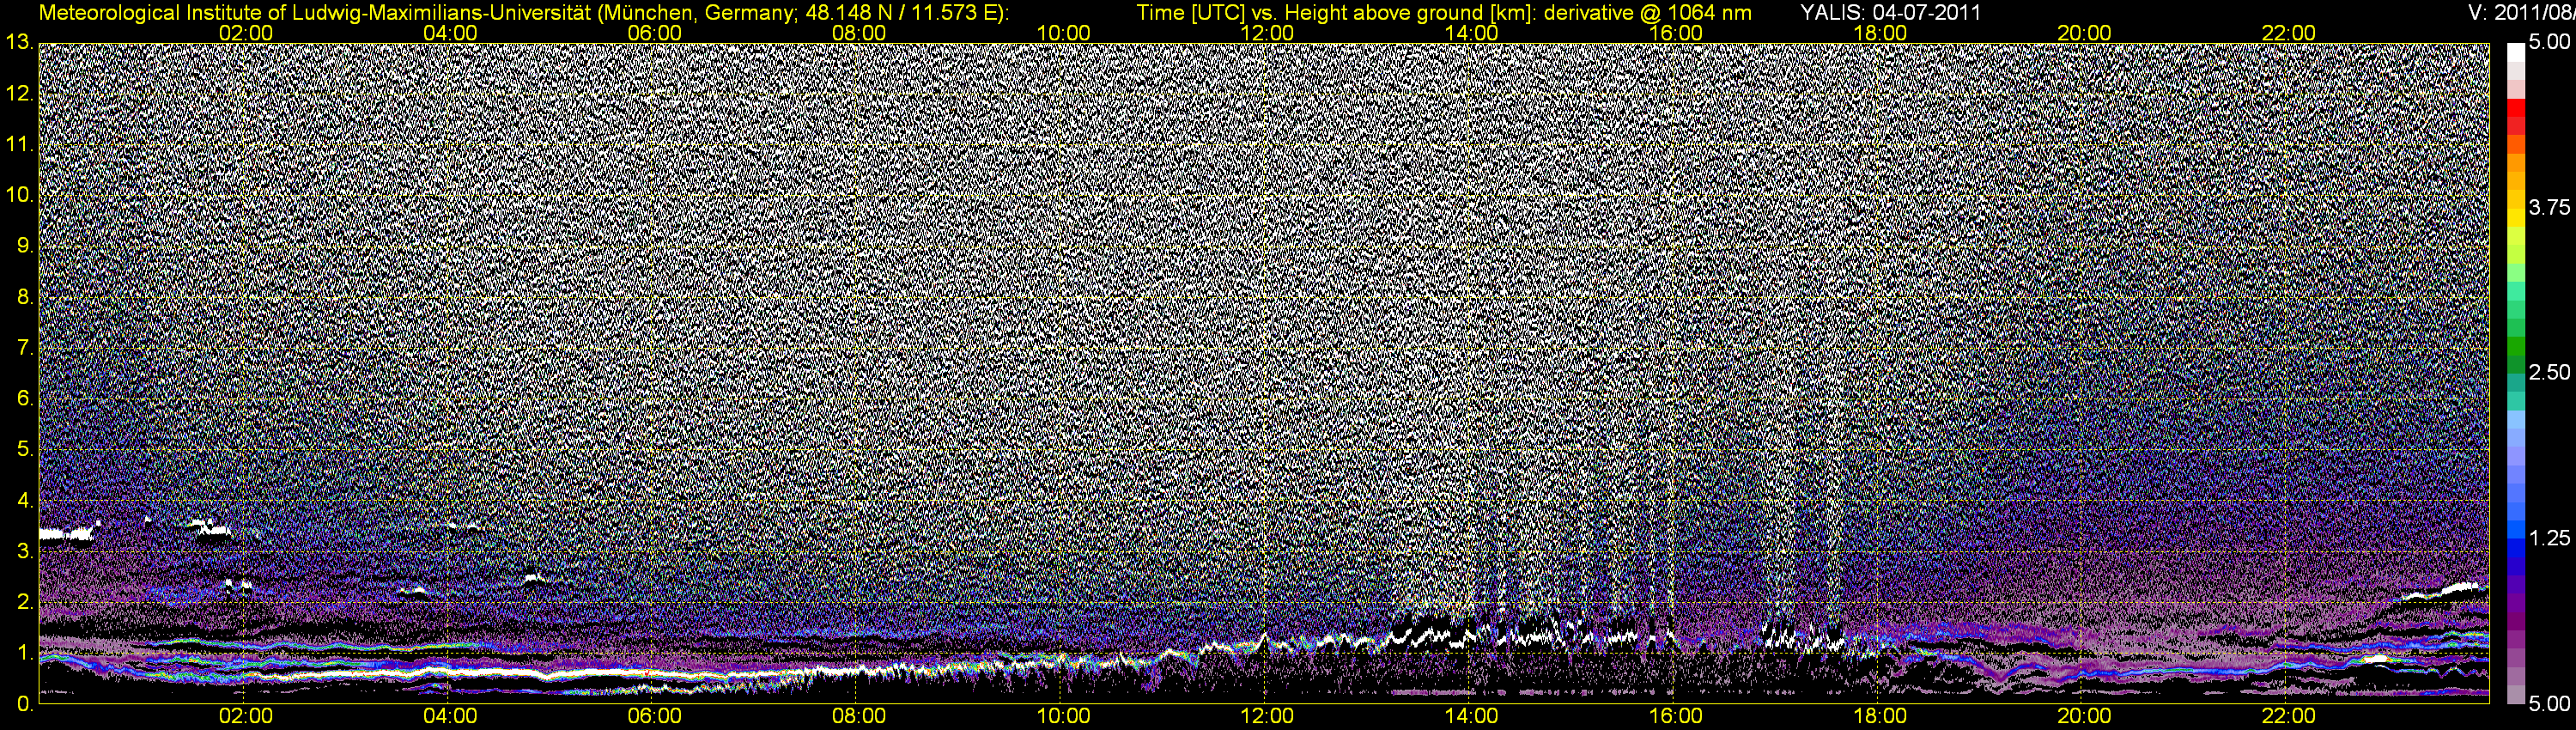2576x730 pixels.
Task: Click the 1.25 color scale label
Action: tap(2548, 539)
